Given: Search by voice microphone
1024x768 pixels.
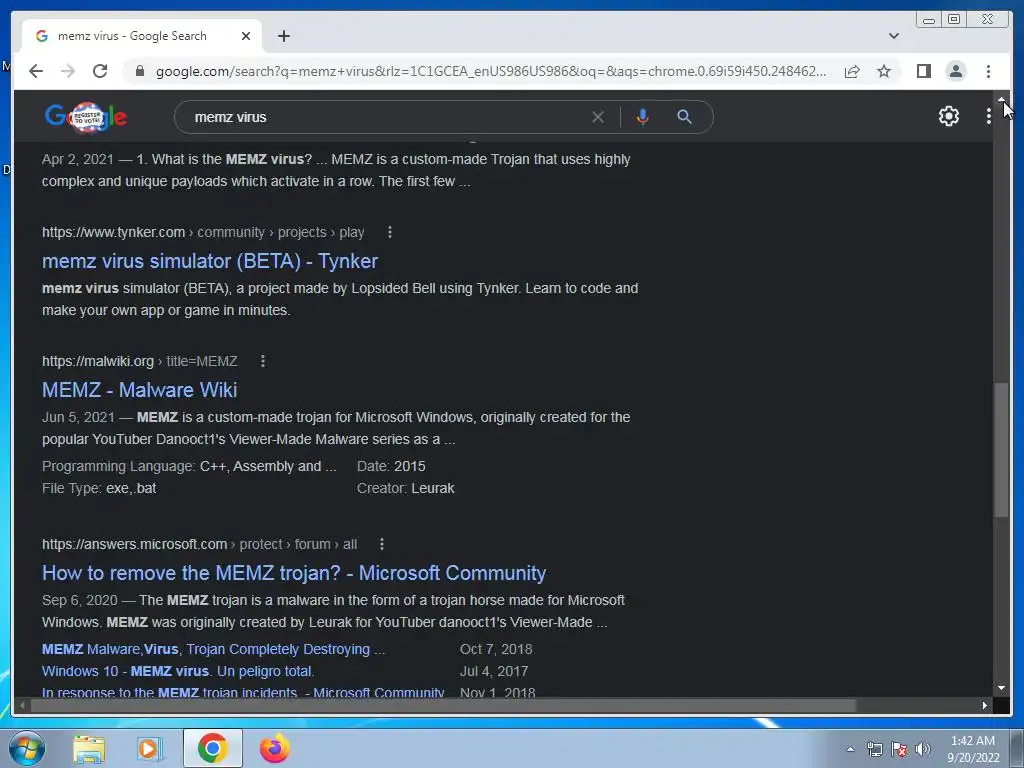Looking at the screenshot, I should (642, 117).
